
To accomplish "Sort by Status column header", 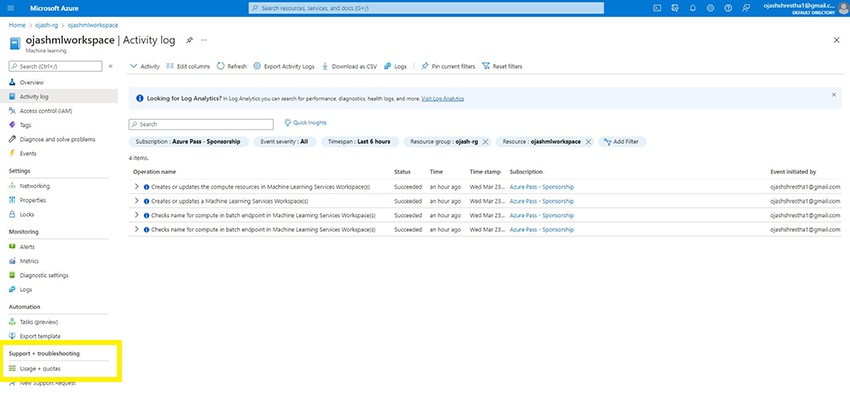I will coord(402,172).
